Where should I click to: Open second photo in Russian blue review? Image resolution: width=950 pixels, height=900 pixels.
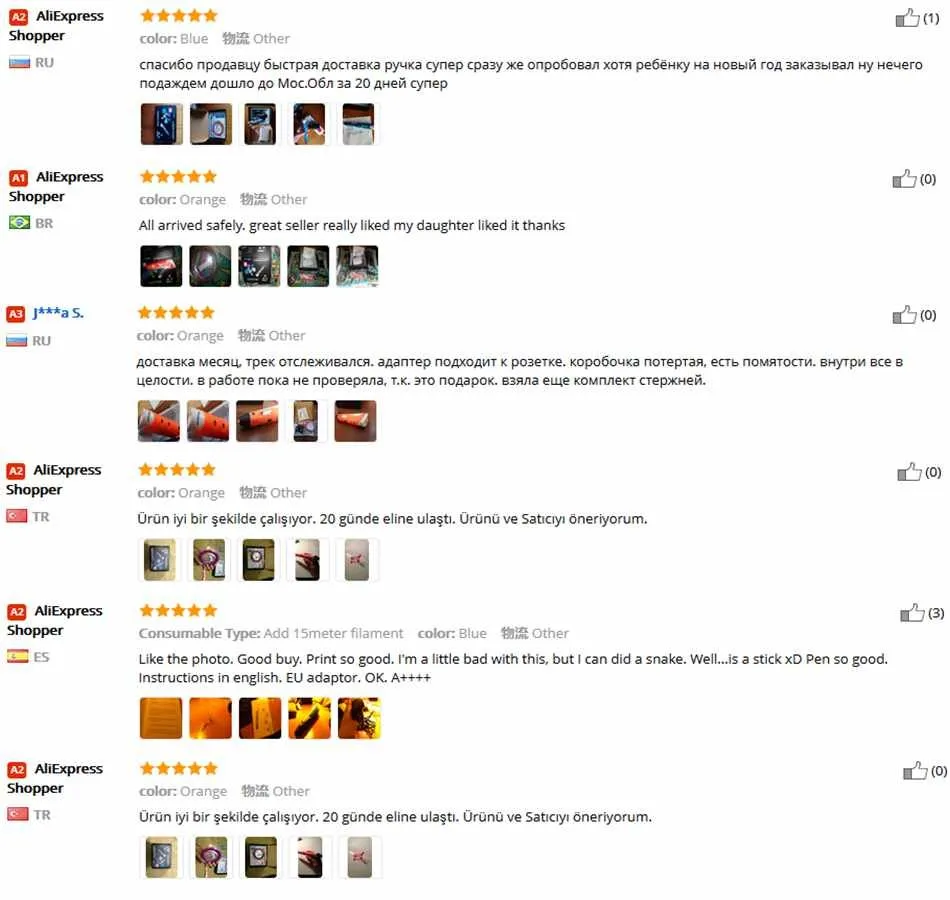(x=211, y=124)
